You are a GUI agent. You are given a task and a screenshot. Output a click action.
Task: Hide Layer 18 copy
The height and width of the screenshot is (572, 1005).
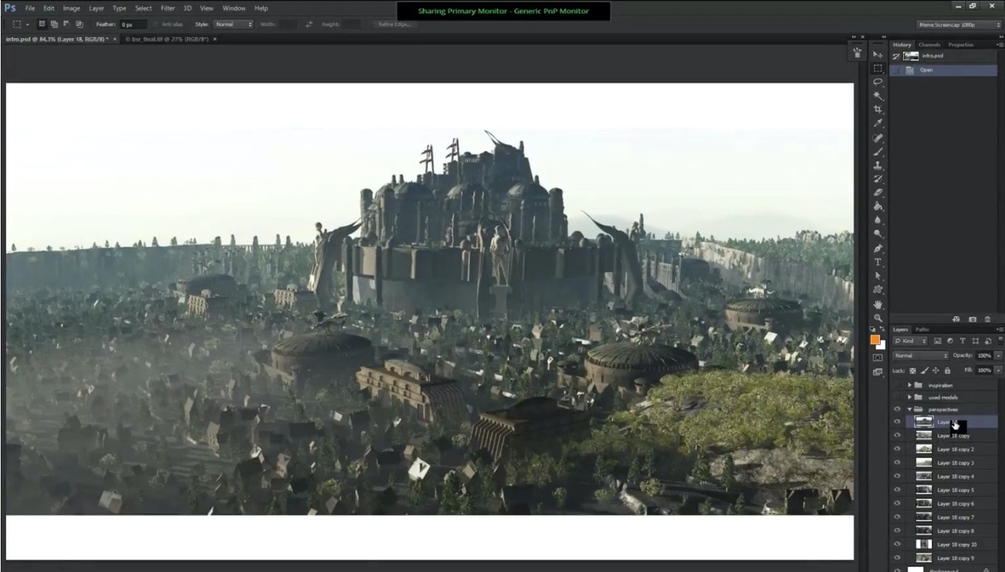[897, 435]
